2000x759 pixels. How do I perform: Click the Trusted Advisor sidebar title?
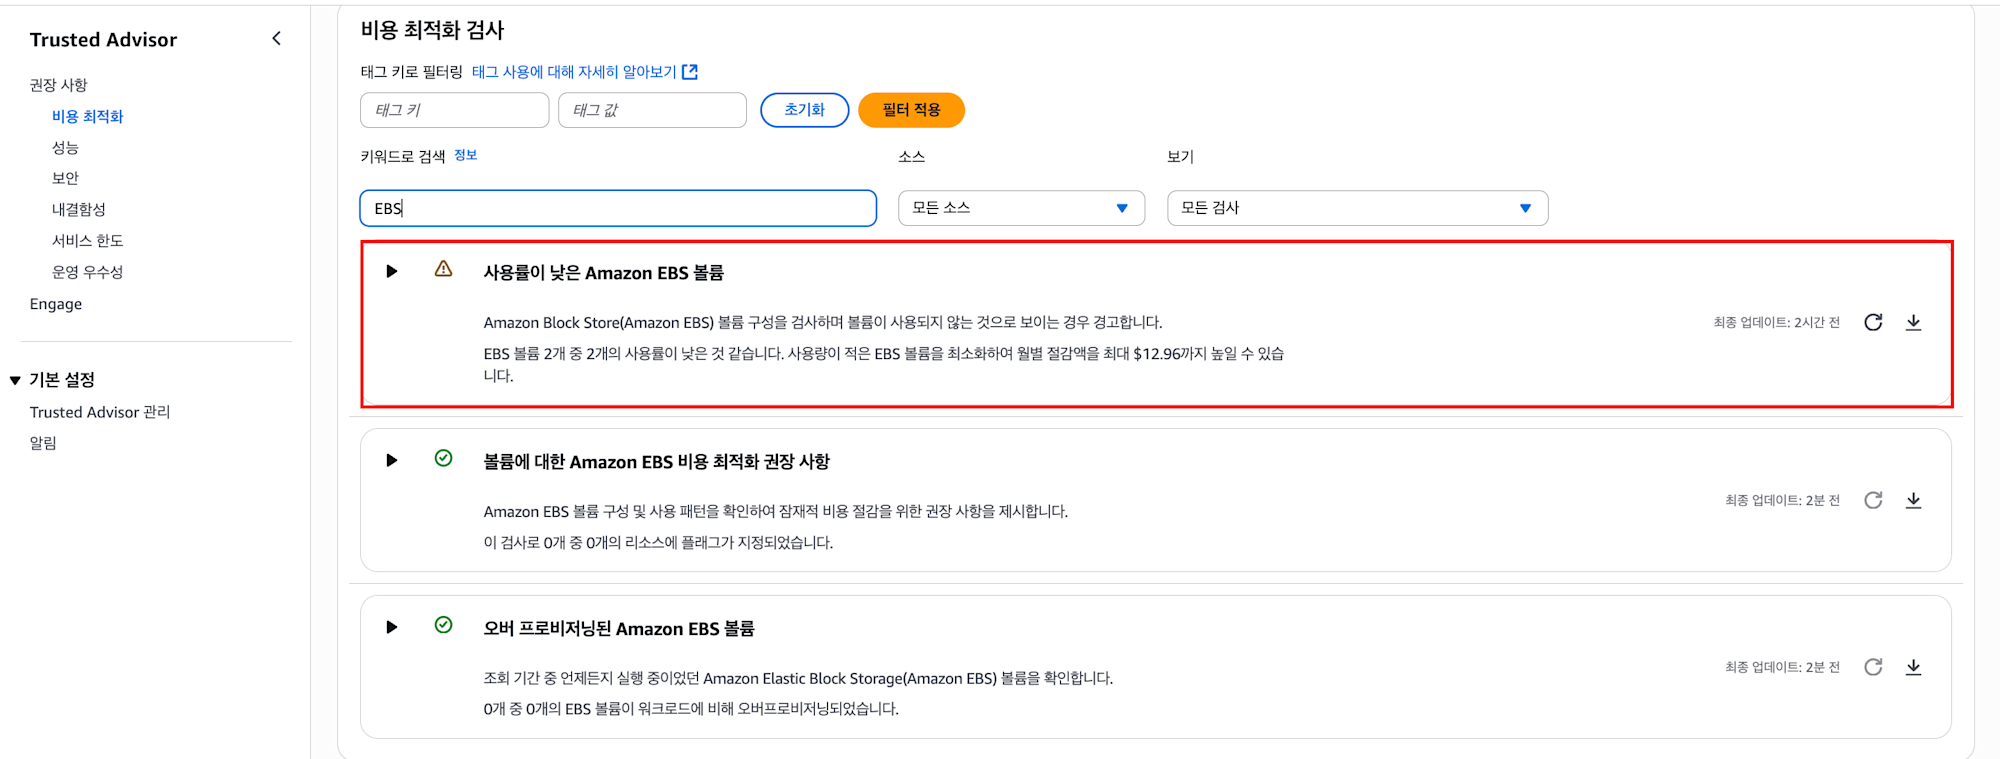tap(103, 40)
